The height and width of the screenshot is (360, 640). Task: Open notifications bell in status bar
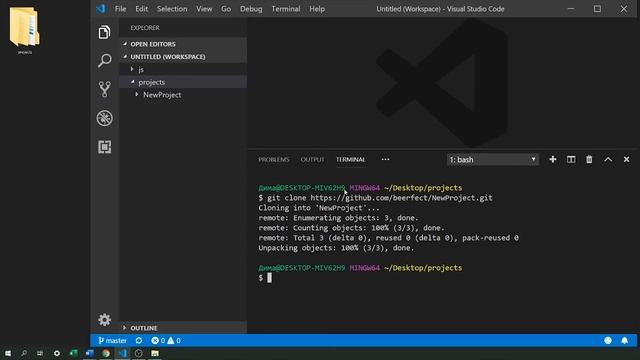(x=624, y=340)
